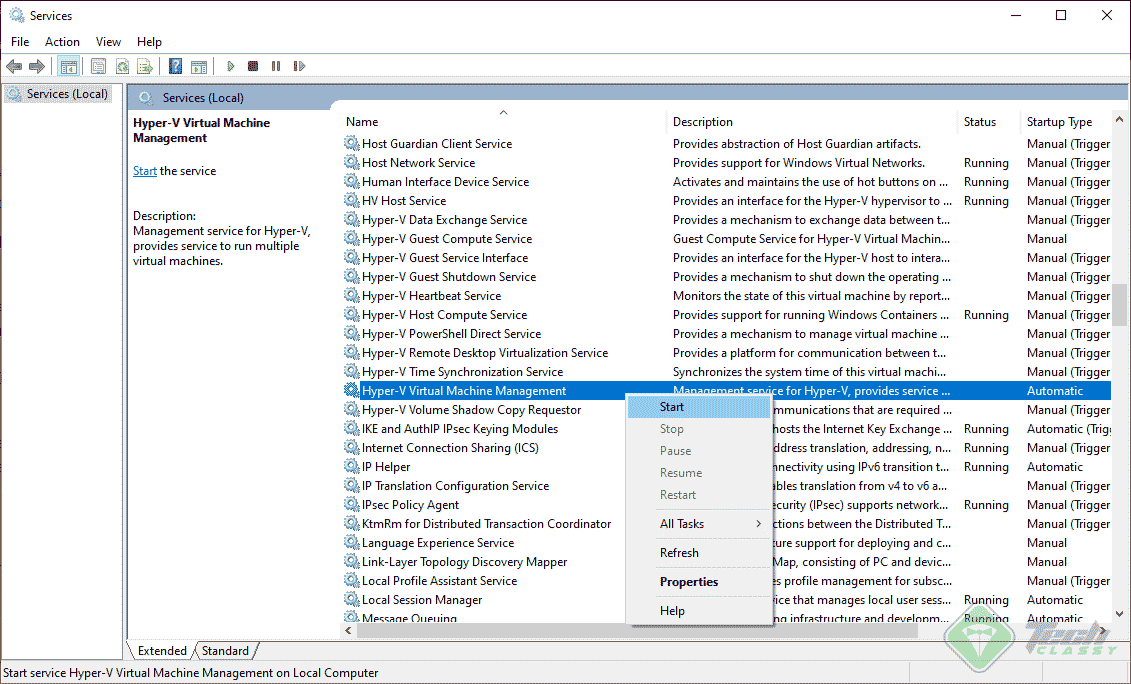Select Services (Local) in the left tree

[x=66, y=93]
